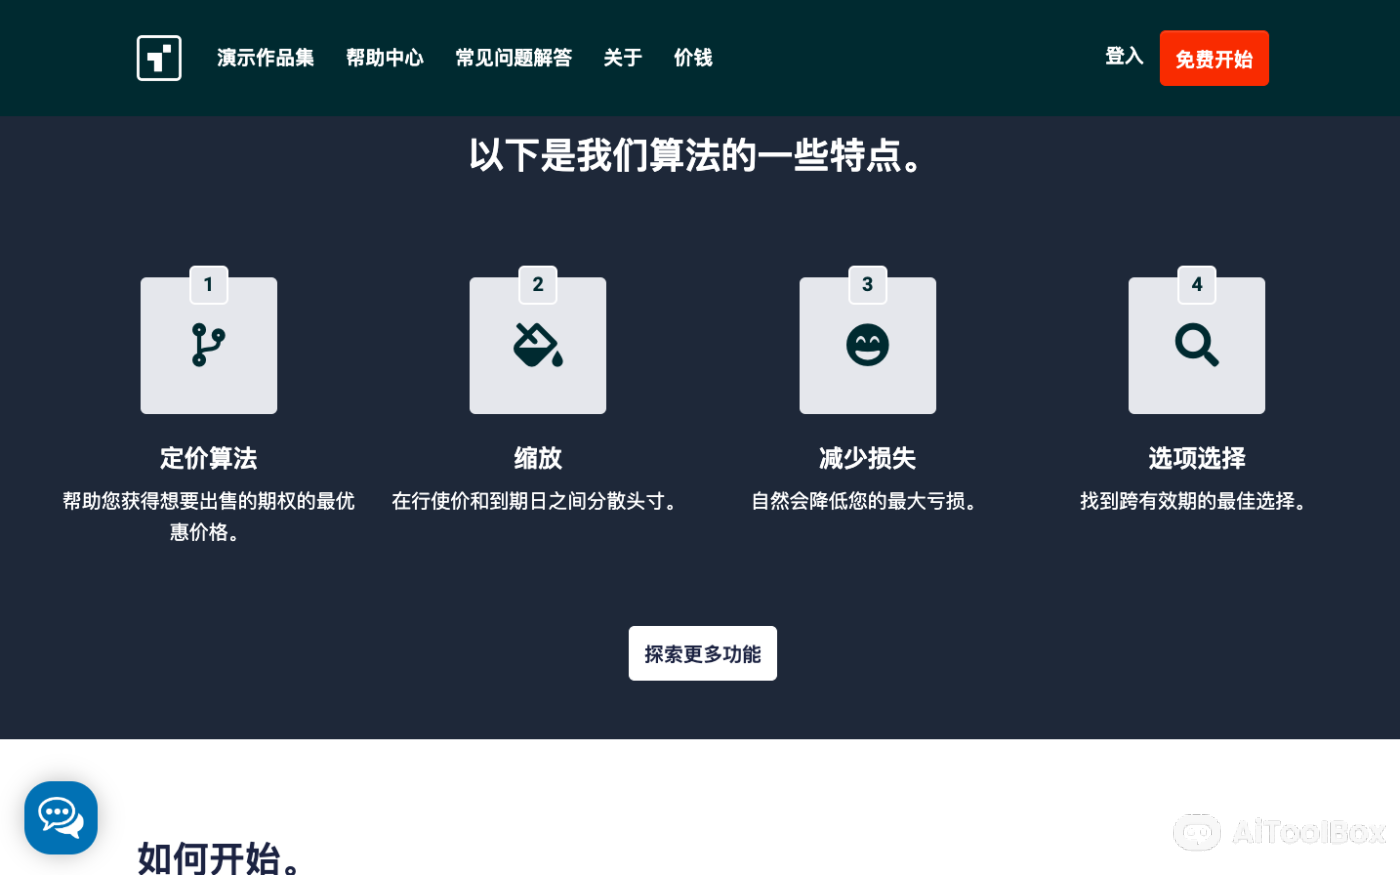Open the 关于 page from navigation
Image resolution: width=1400 pixels, height=875 pixels.
(x=622, y=57)
